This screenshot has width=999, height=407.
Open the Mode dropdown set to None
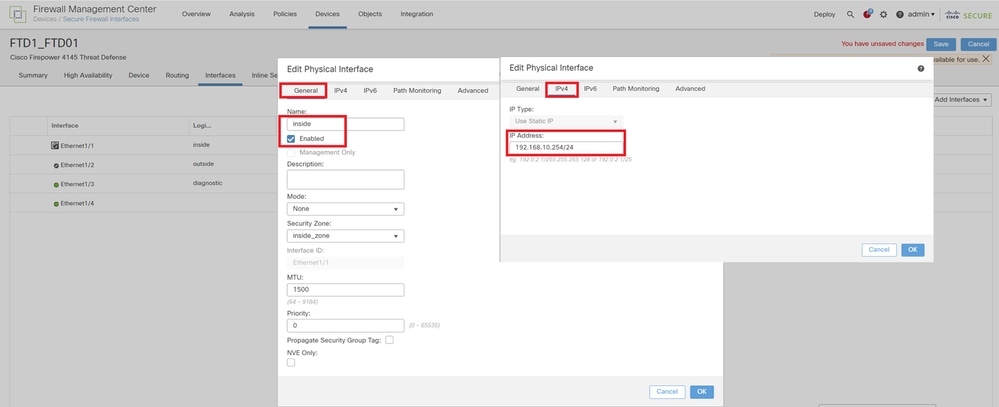click(345, 209)
